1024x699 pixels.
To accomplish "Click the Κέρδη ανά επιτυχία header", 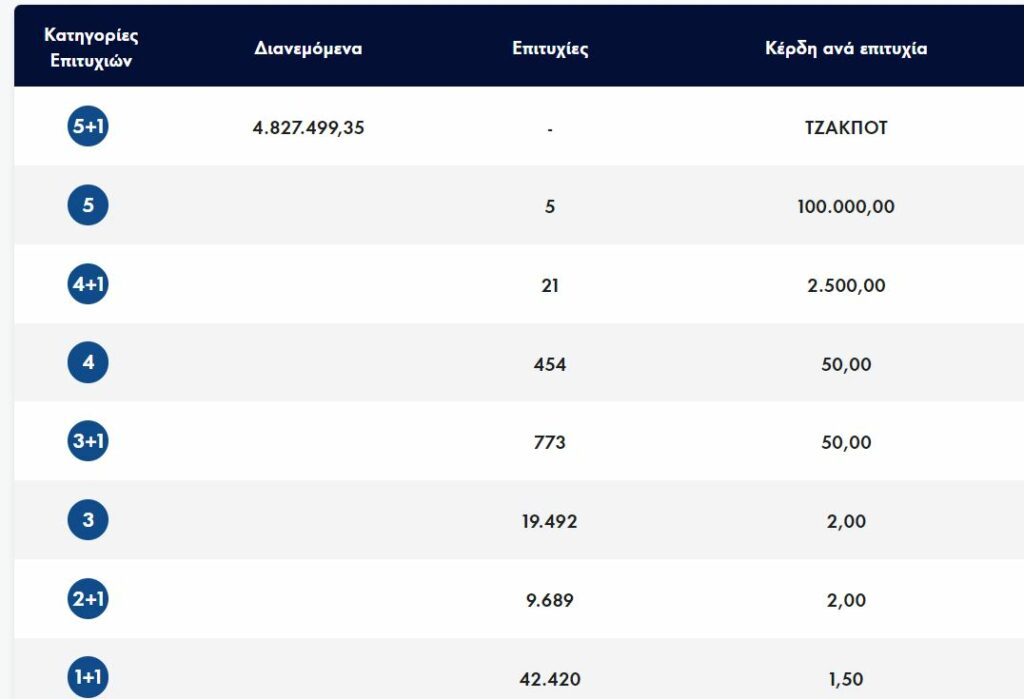I will (846, 48).
